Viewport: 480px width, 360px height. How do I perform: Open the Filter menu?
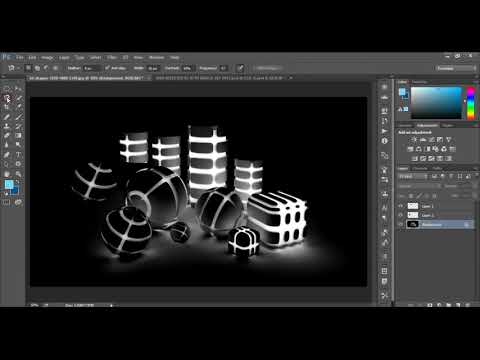click(x=111, y=58)
